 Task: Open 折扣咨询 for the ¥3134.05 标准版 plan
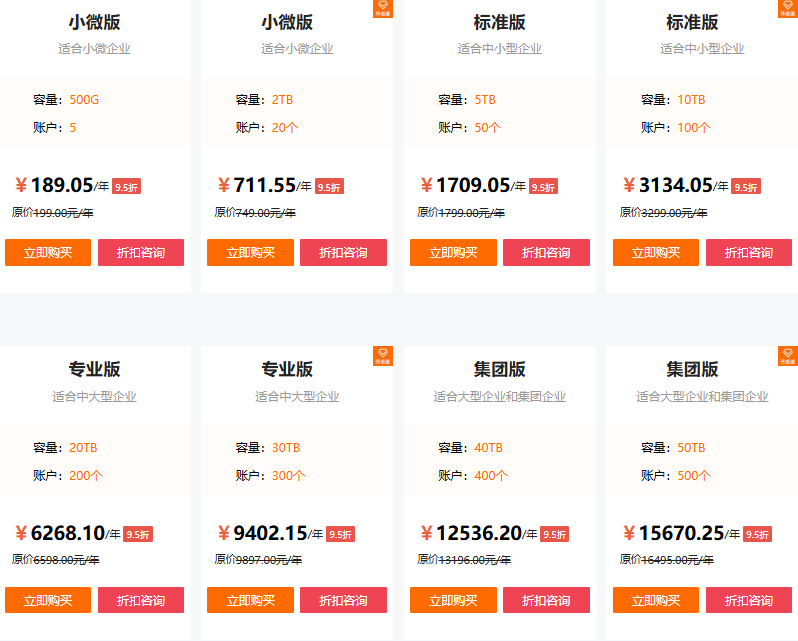click(748, 253)
